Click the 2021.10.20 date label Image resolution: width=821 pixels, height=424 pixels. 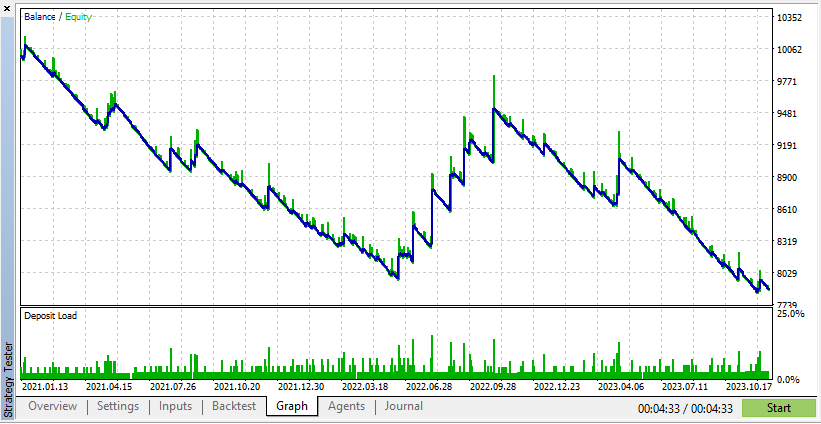(x=237, y=387)
